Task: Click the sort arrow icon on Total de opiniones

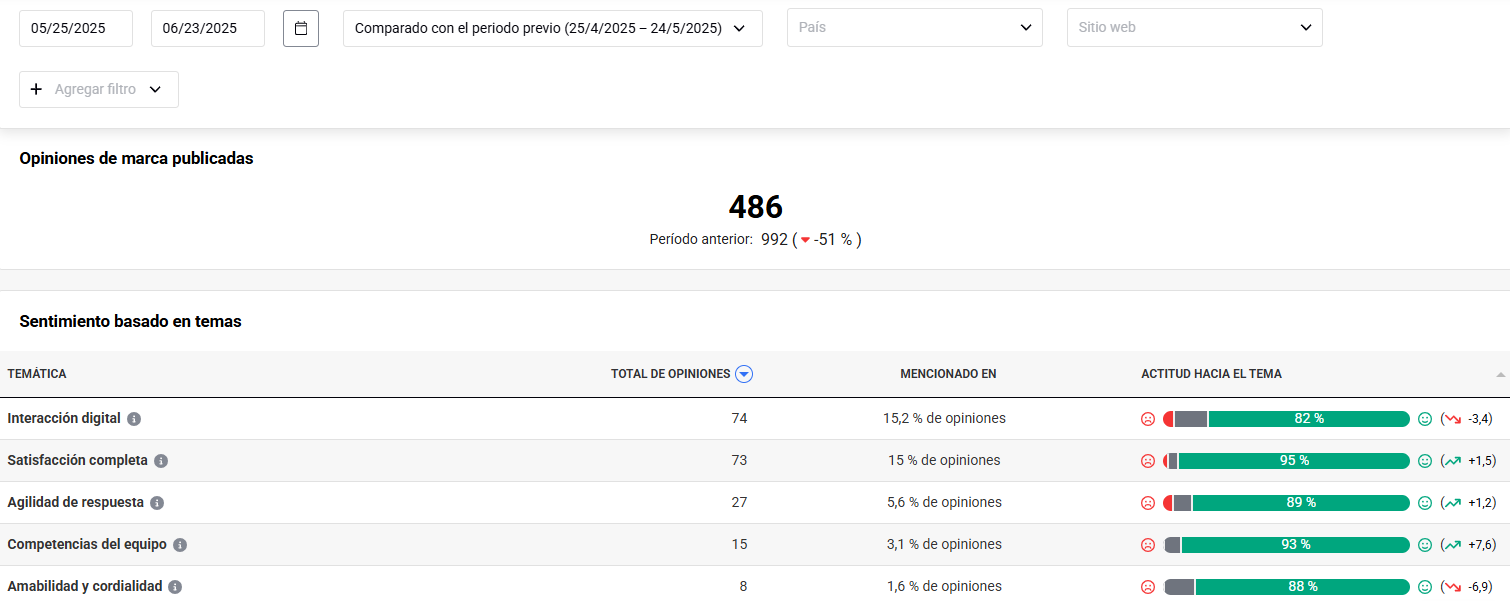Action: (743, 374)
